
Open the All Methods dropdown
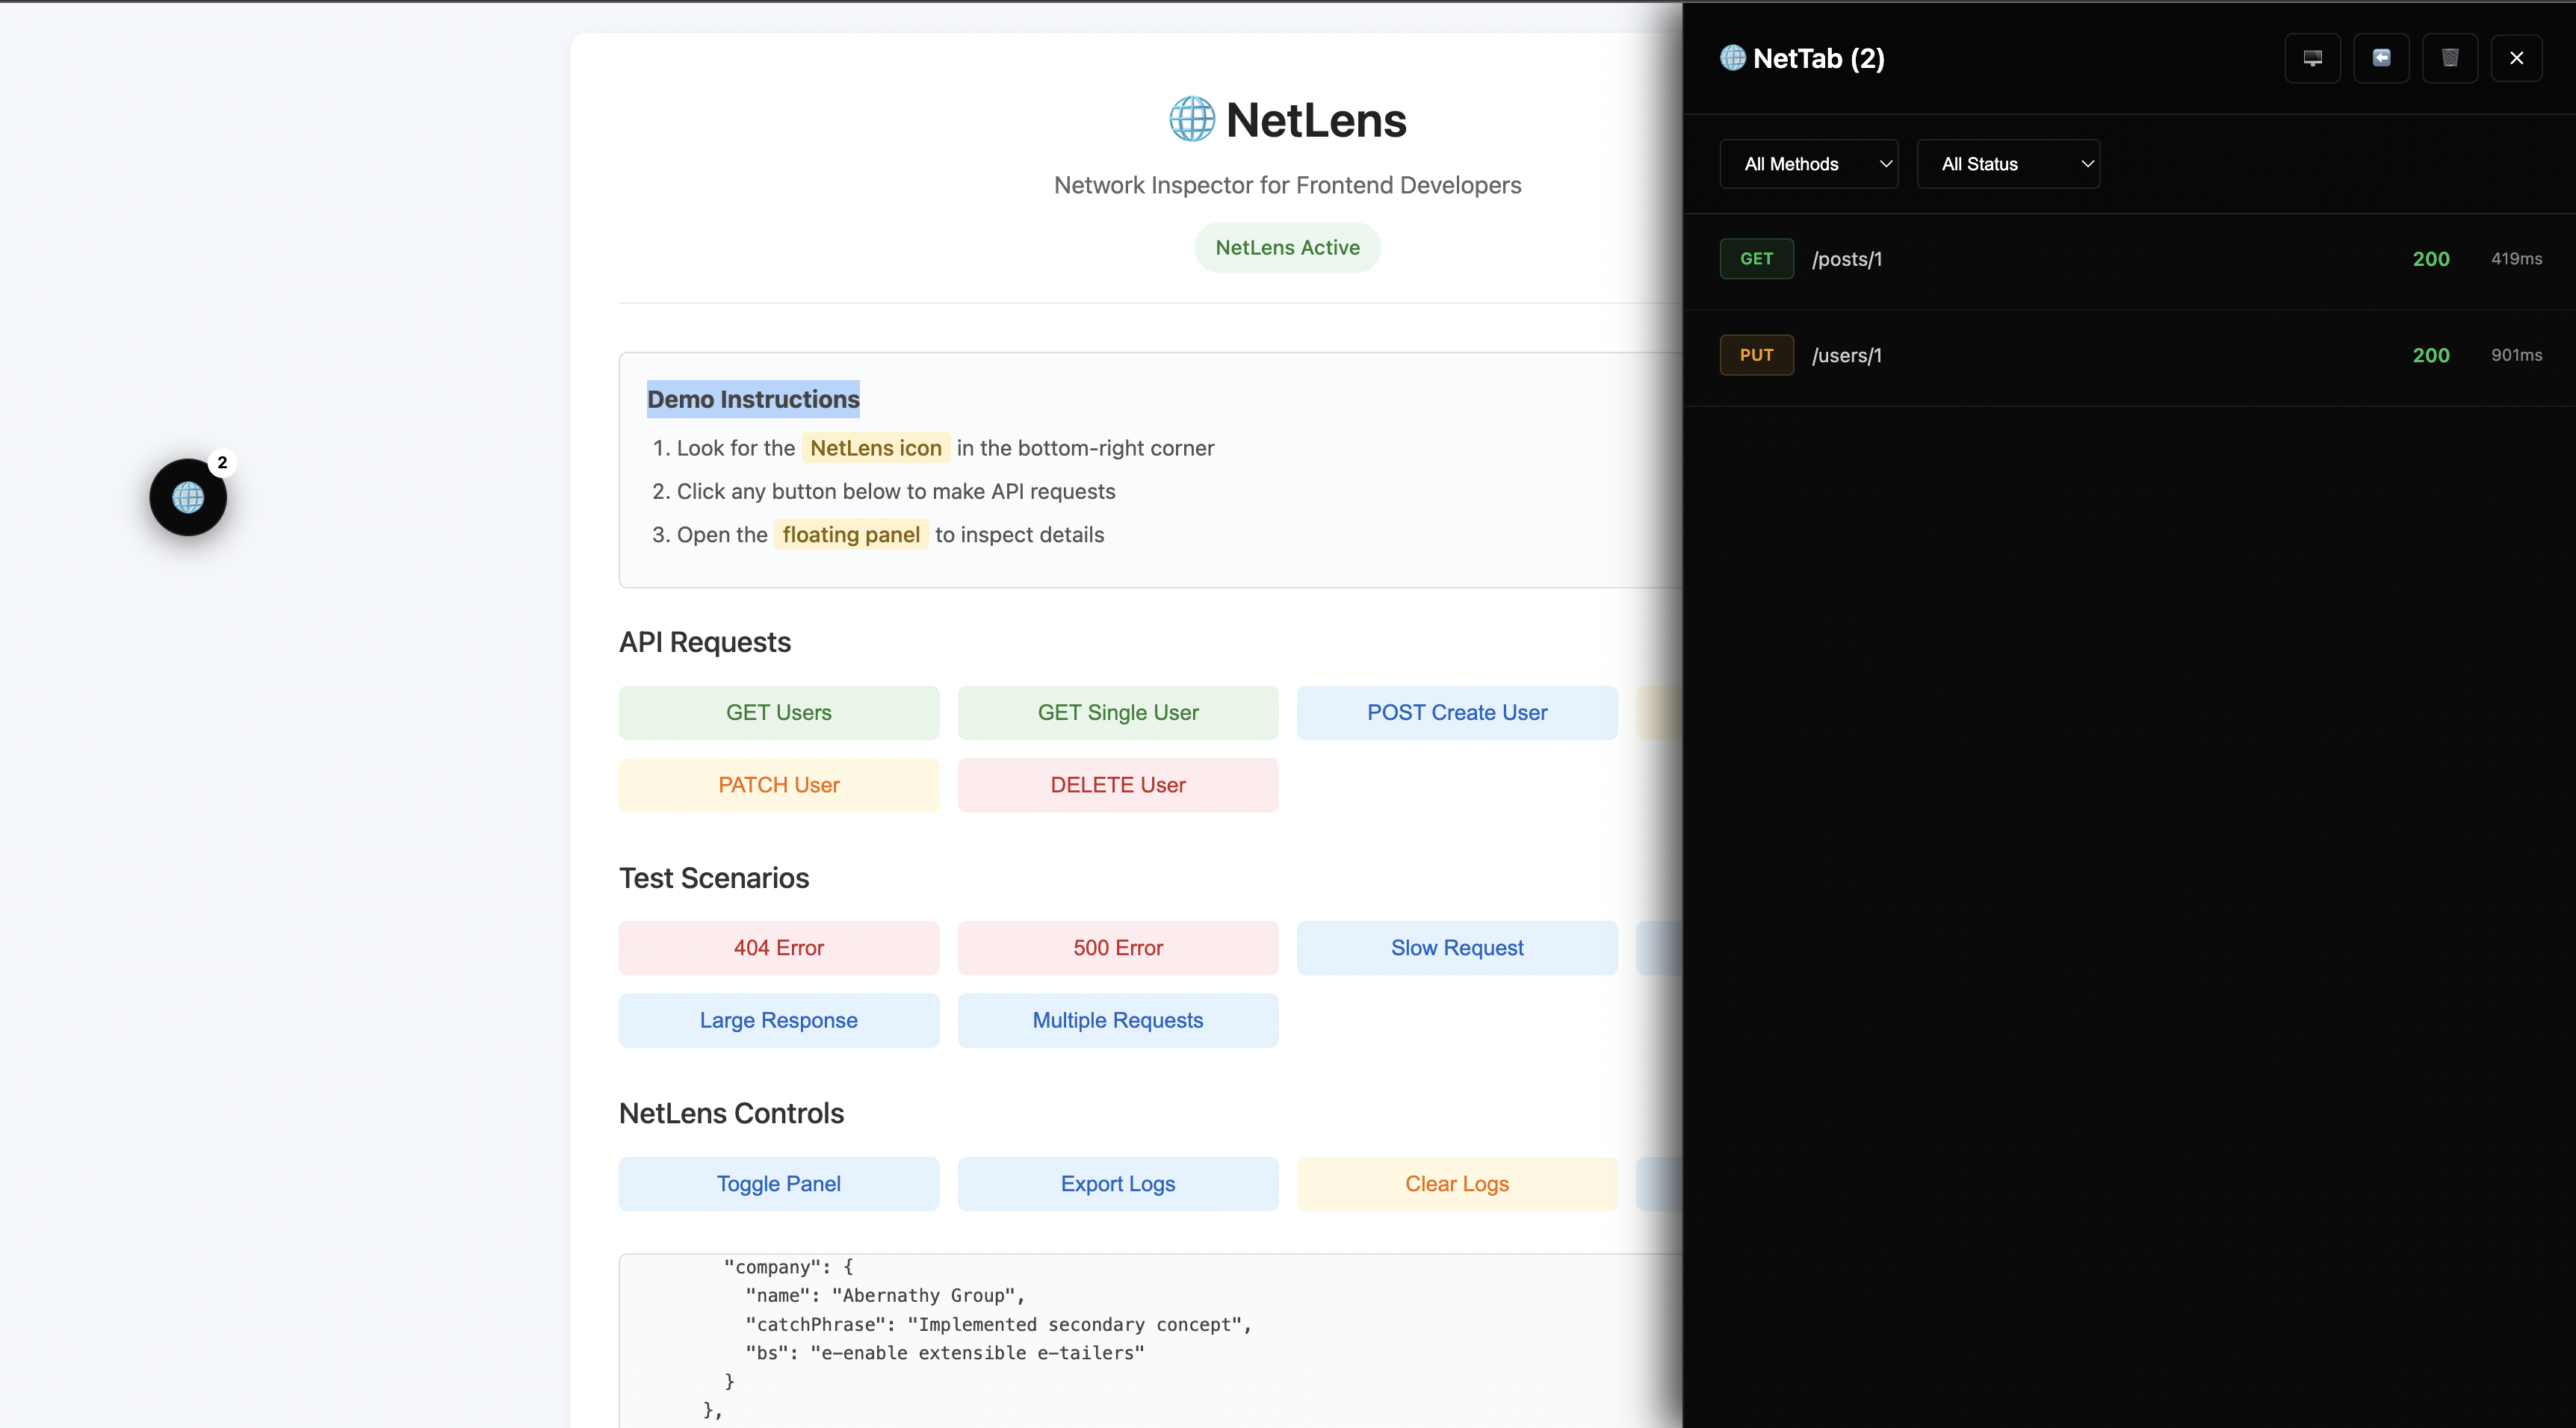1808,164
